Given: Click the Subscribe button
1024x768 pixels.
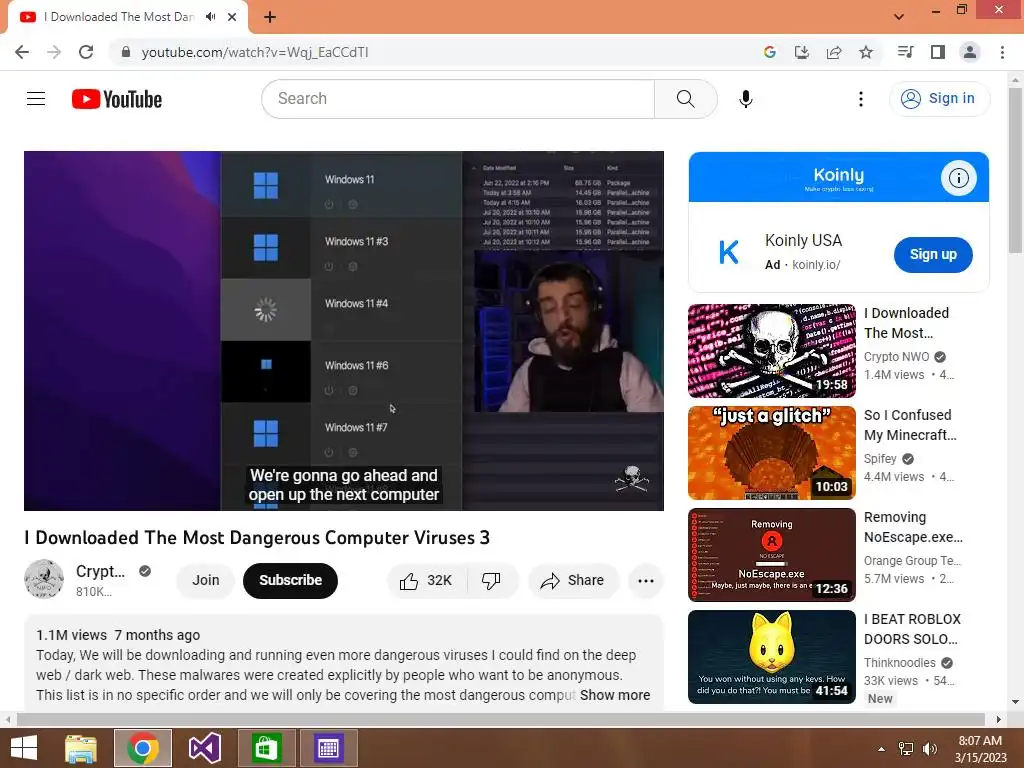Looking at the screenshot, I should [291, 581].
